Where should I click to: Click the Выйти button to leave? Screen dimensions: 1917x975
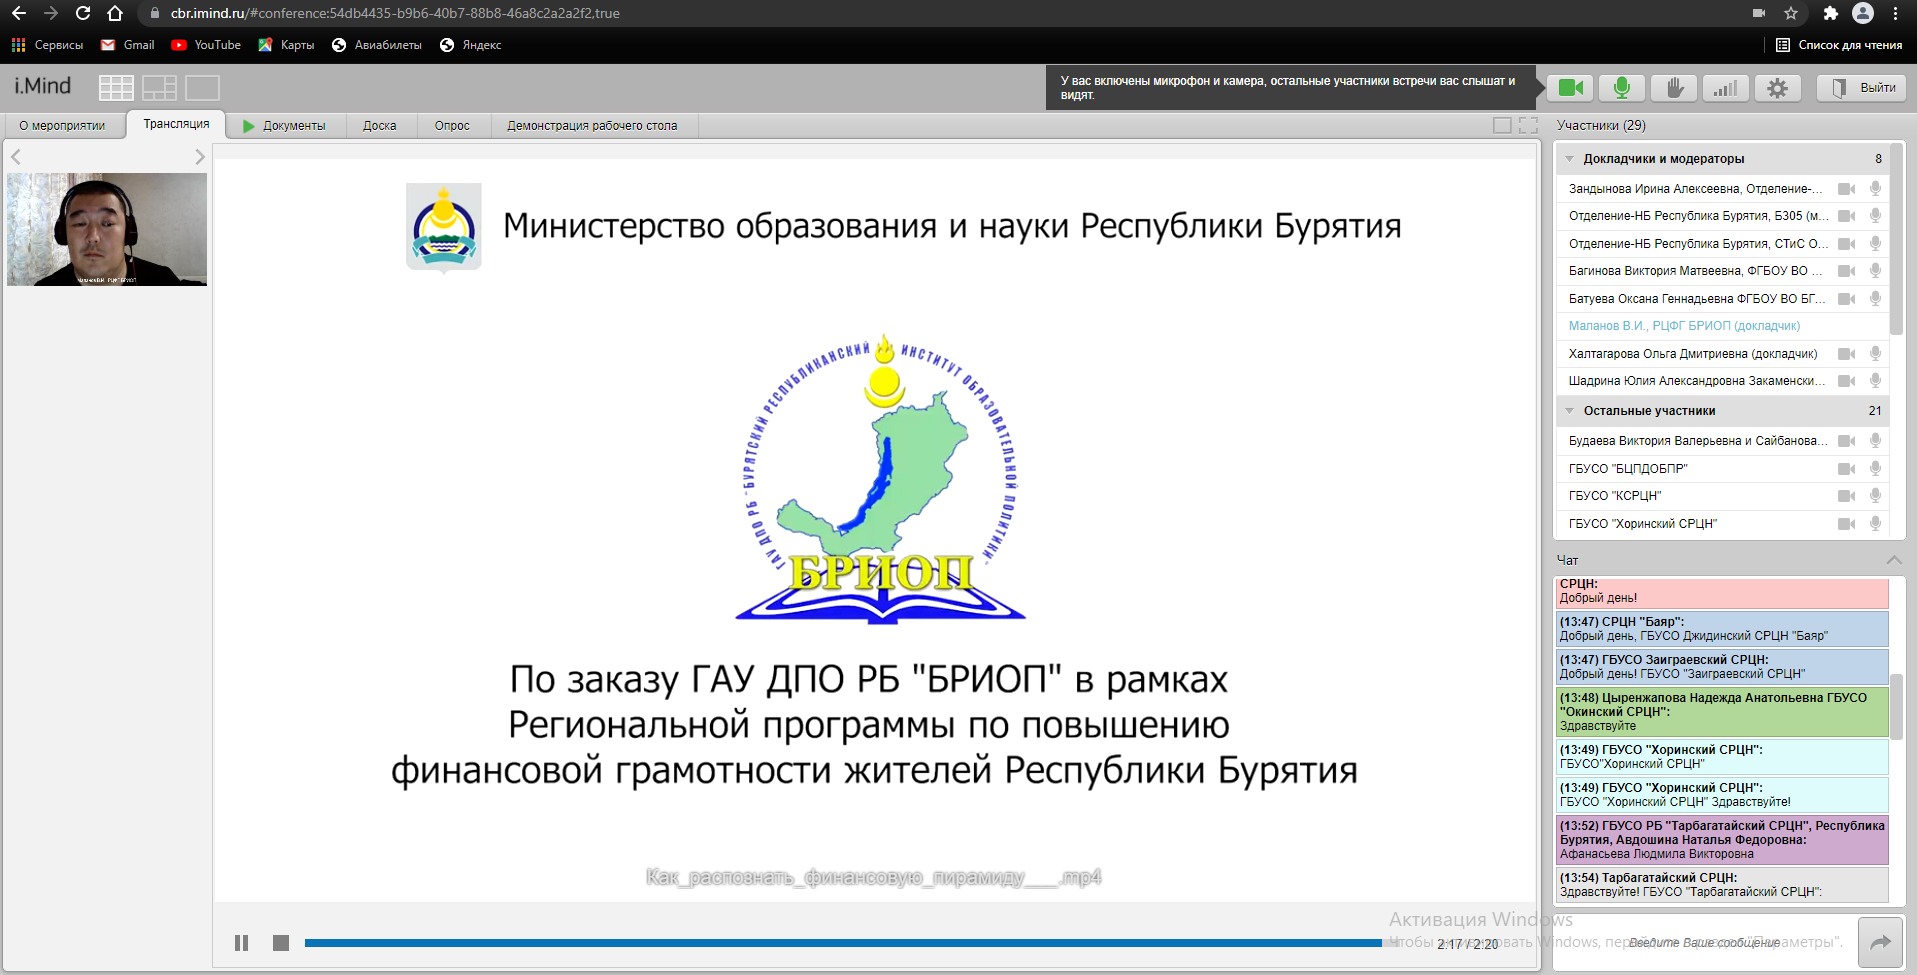pyautogui.click(x=1862, y=88)
